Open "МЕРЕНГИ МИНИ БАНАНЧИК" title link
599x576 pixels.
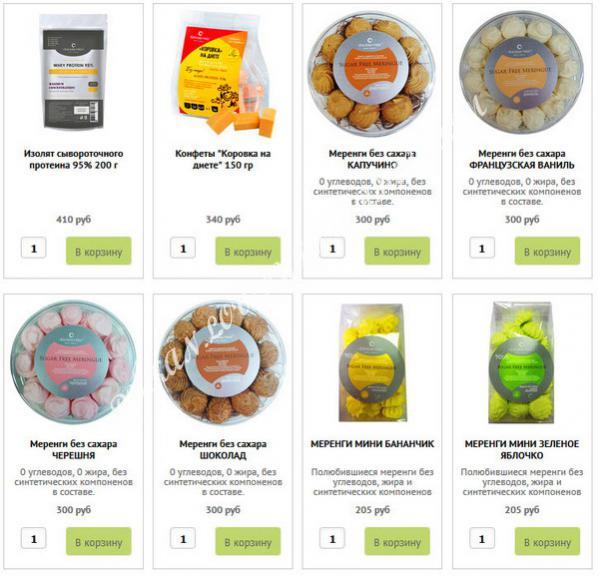point(372,444)
